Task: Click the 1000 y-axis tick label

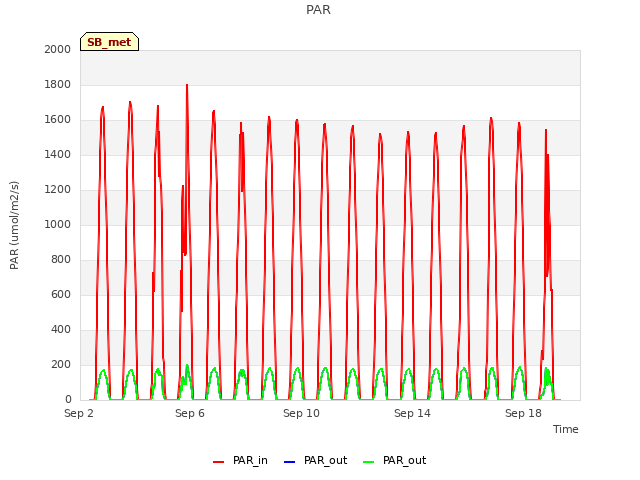Action: [58, 224]
